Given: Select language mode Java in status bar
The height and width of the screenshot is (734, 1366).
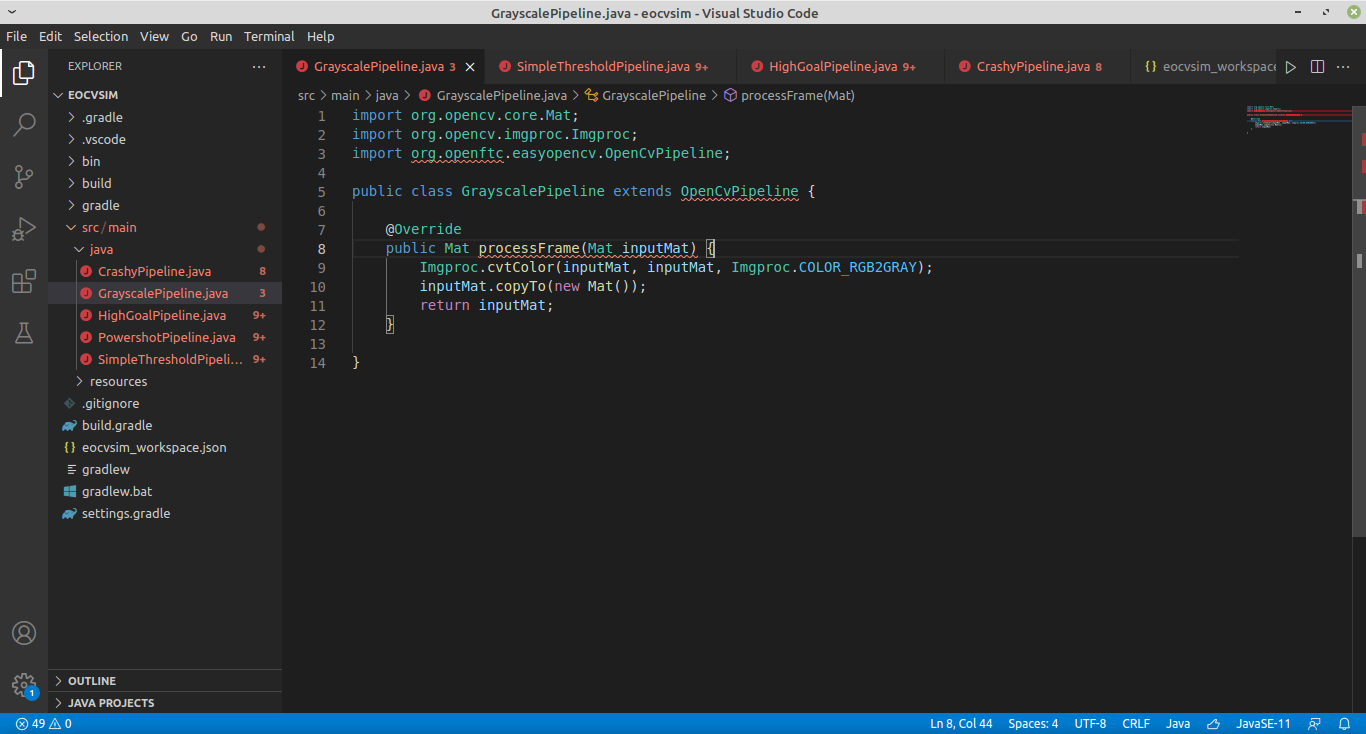Looking at the screenshot, I should [x=1178, y=724].
